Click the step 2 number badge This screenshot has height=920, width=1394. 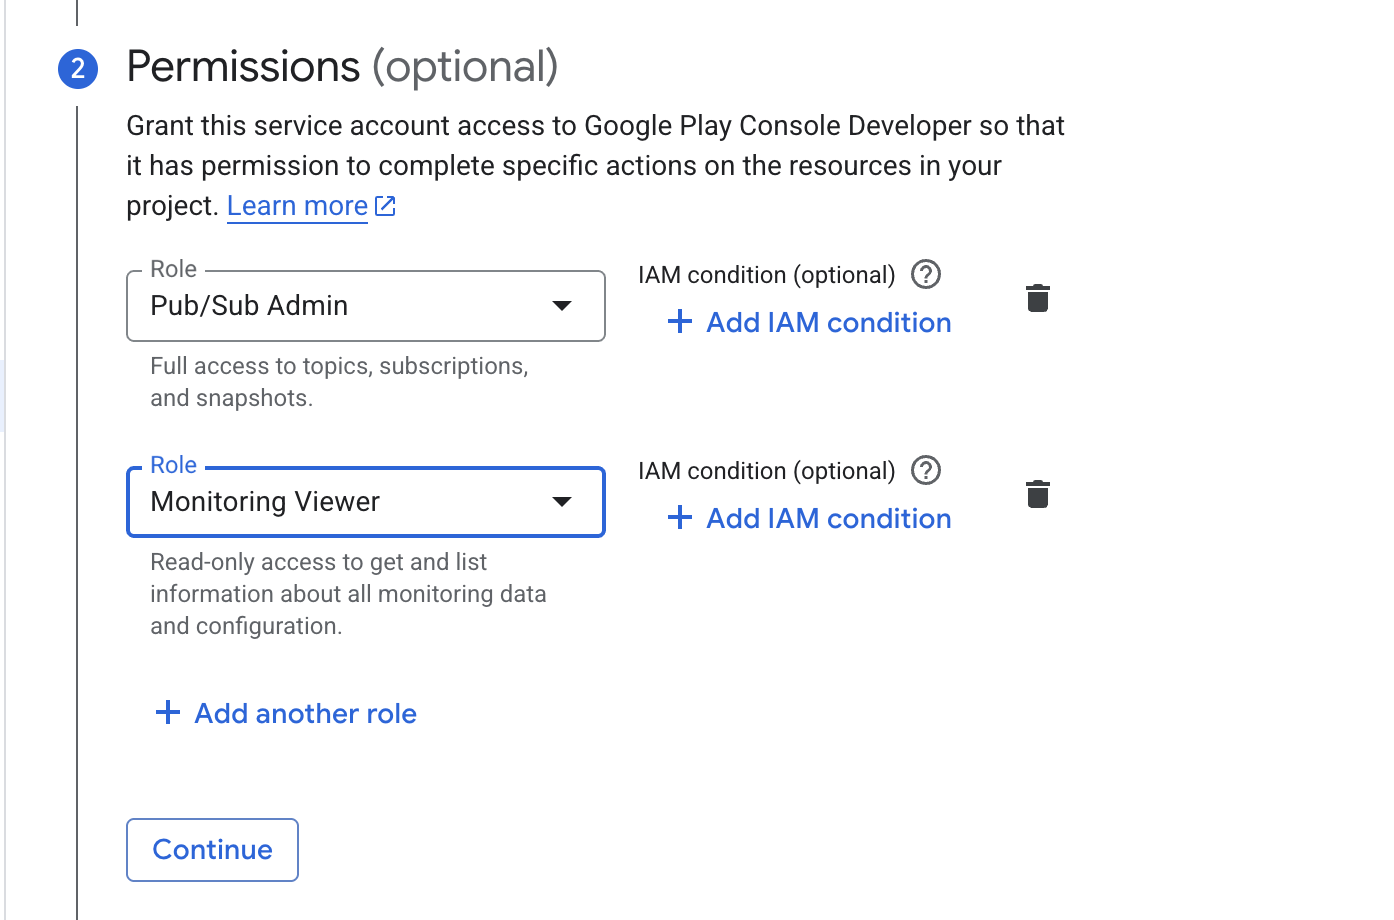tap(78, 69)
